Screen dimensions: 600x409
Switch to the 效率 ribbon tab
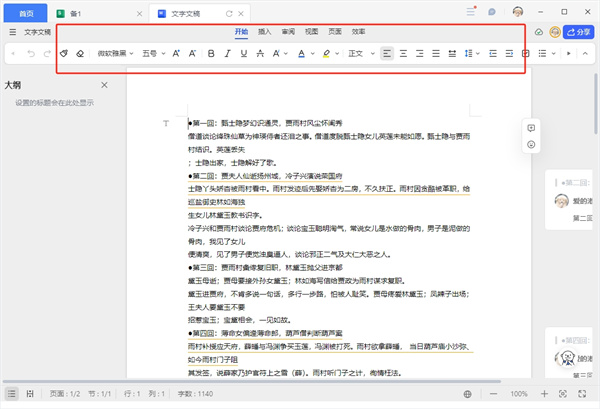pos(358,32)
